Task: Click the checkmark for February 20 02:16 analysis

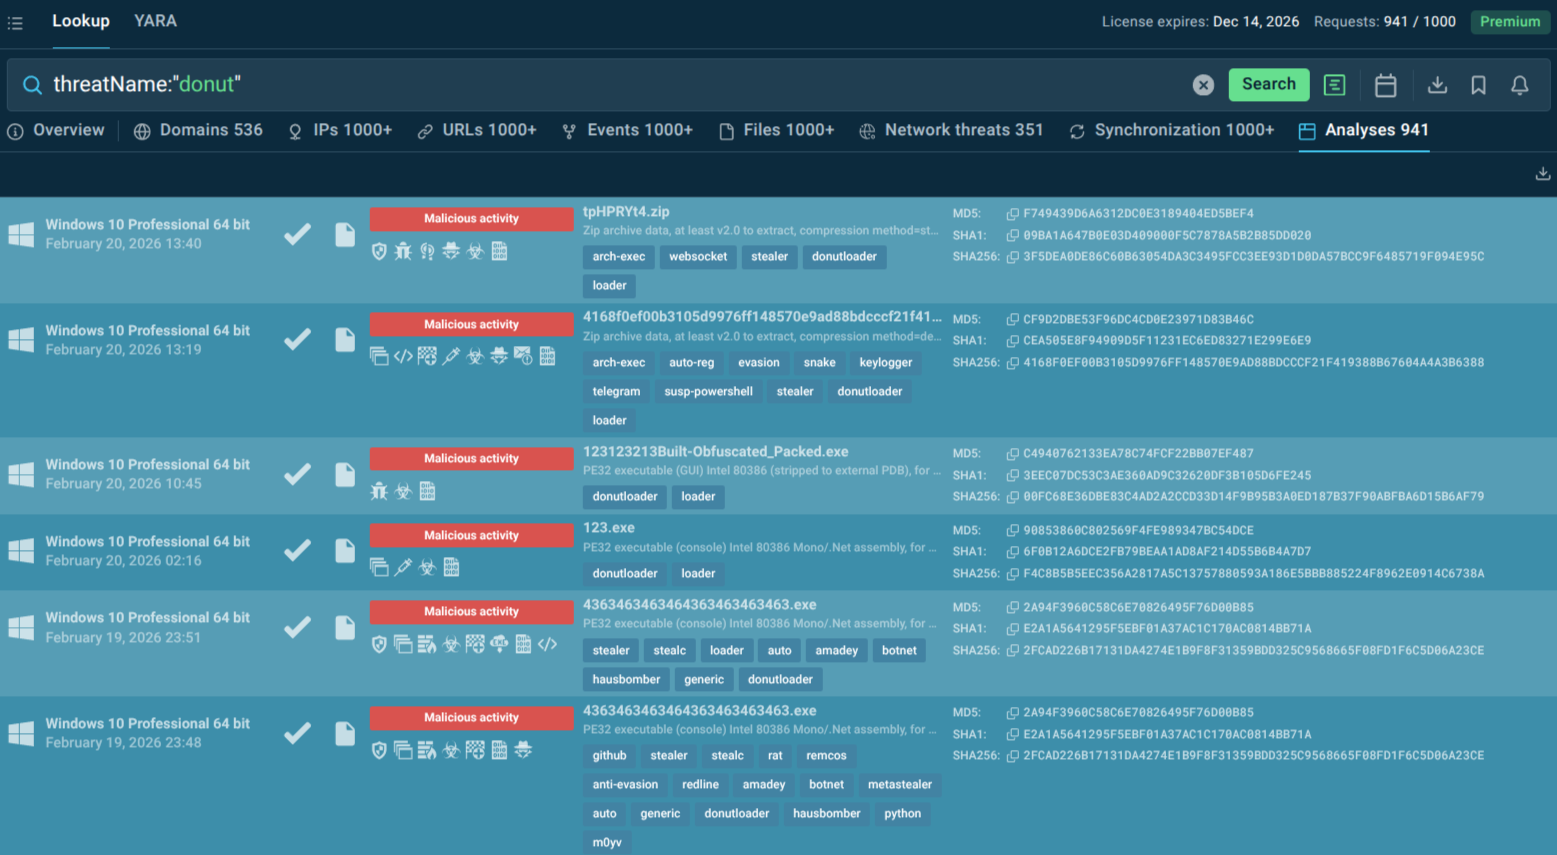Action: (x=297, y=551)
